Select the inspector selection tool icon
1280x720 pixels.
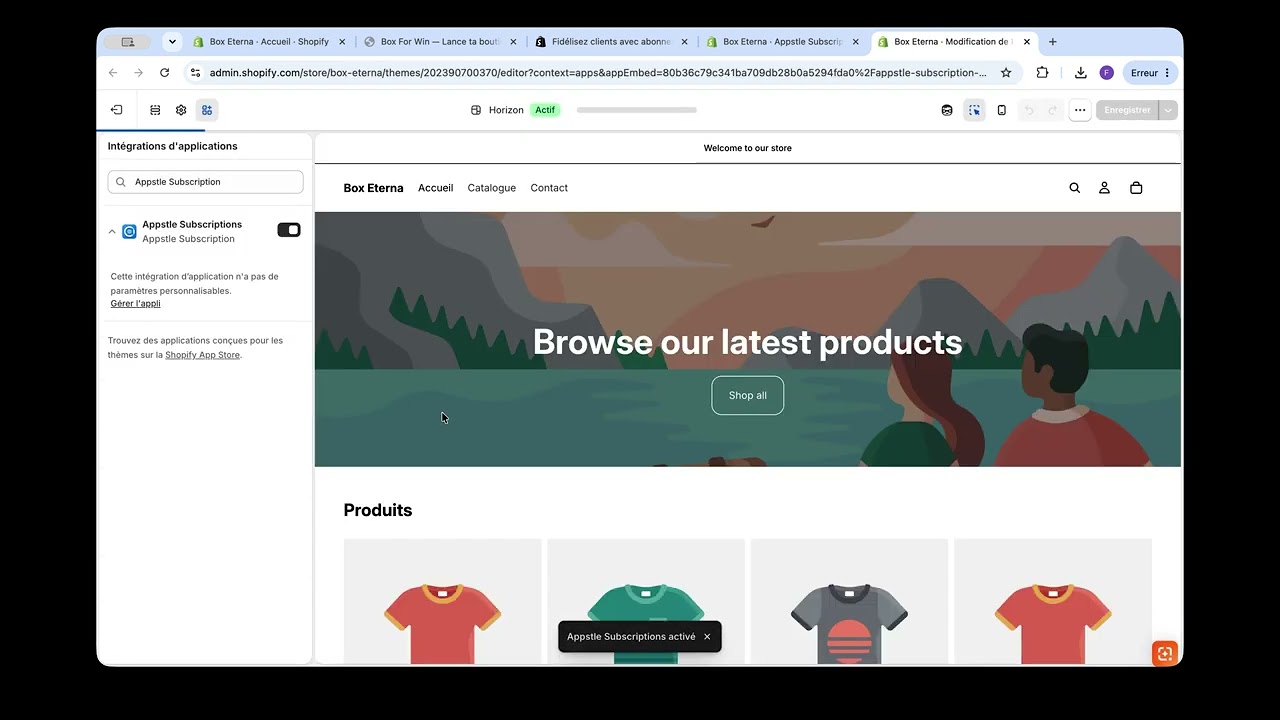point(974,110)
